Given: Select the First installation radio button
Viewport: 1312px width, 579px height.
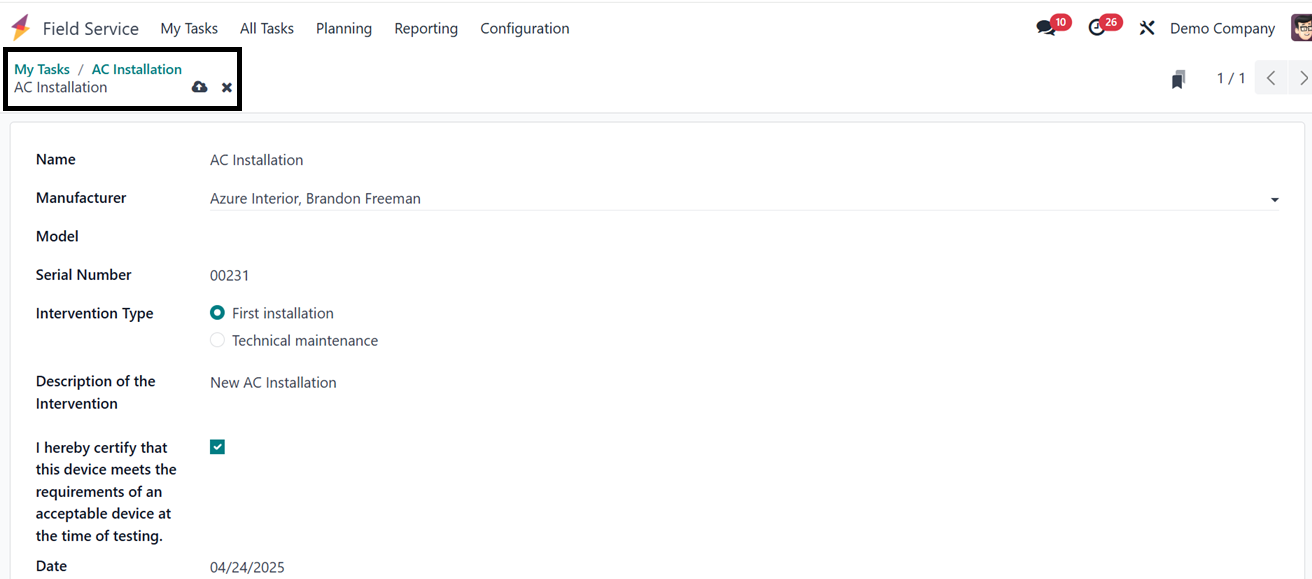Looking at the screenshot, I should pos(218,313).
